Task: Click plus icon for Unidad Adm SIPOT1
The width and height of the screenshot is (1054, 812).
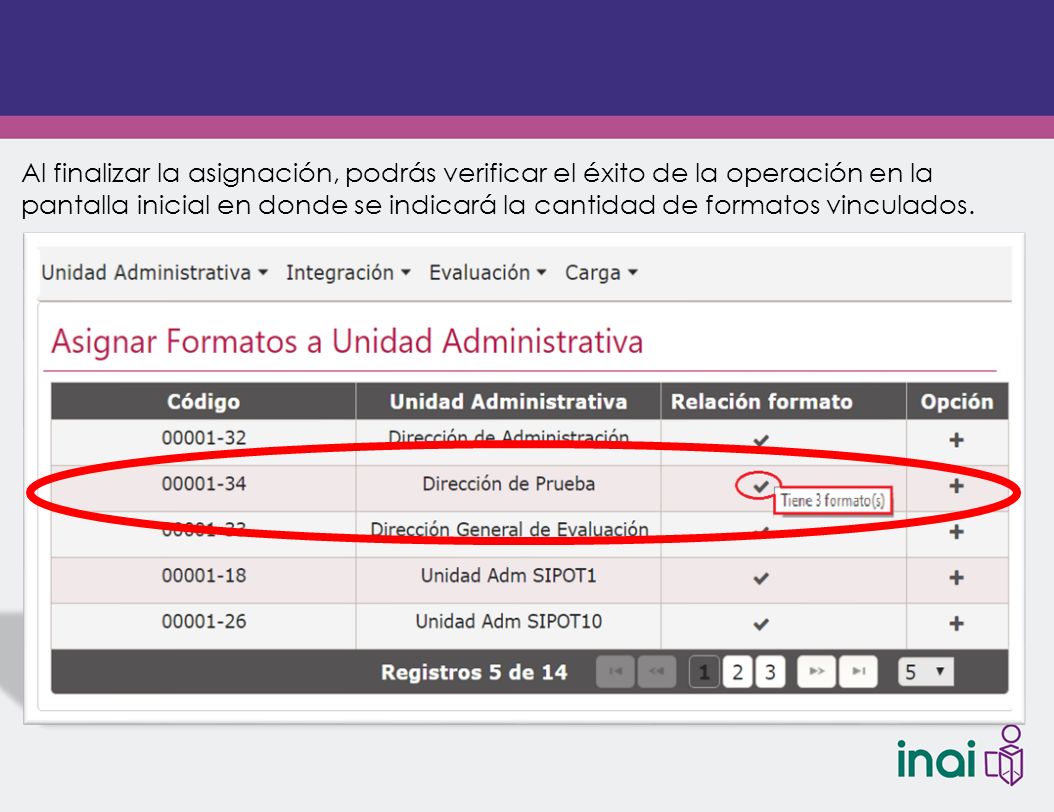Action: (x=956, y=577)
